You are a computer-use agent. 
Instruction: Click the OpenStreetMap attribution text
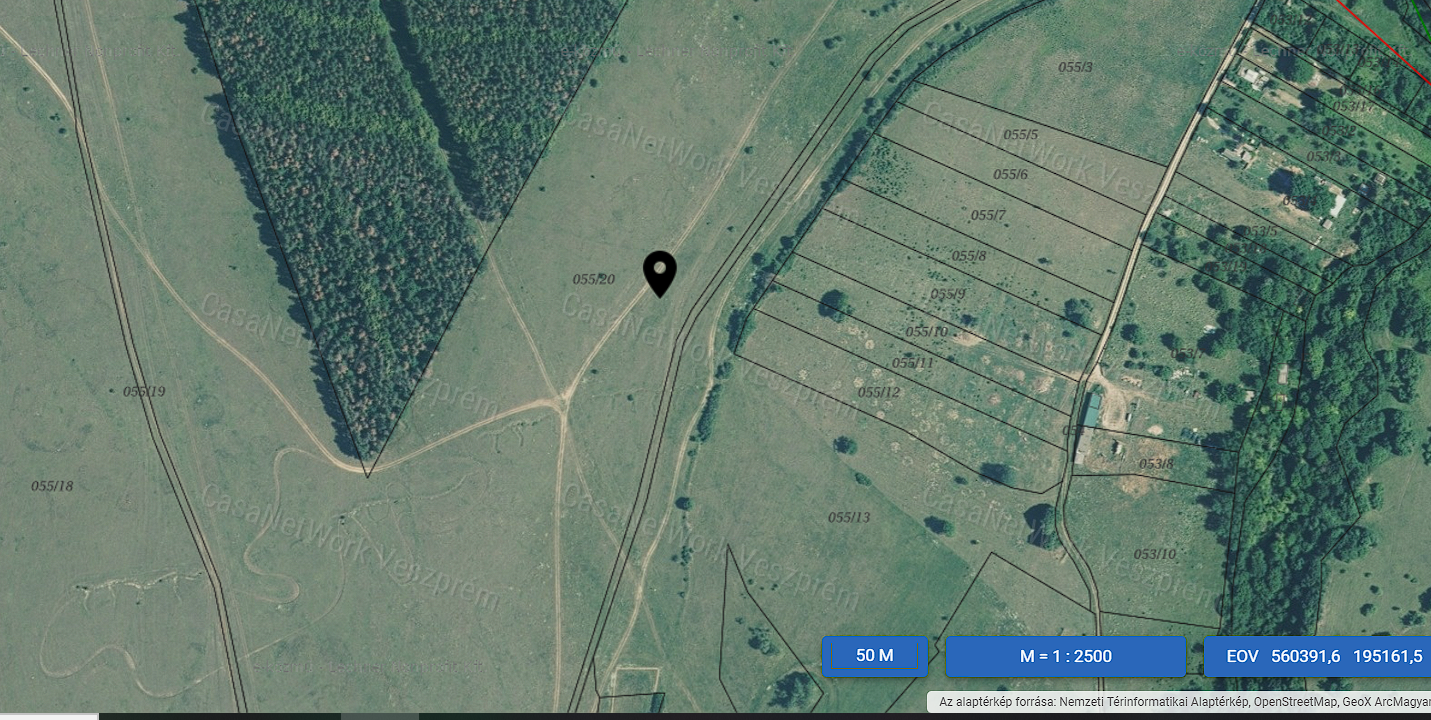pos(1299,702)
